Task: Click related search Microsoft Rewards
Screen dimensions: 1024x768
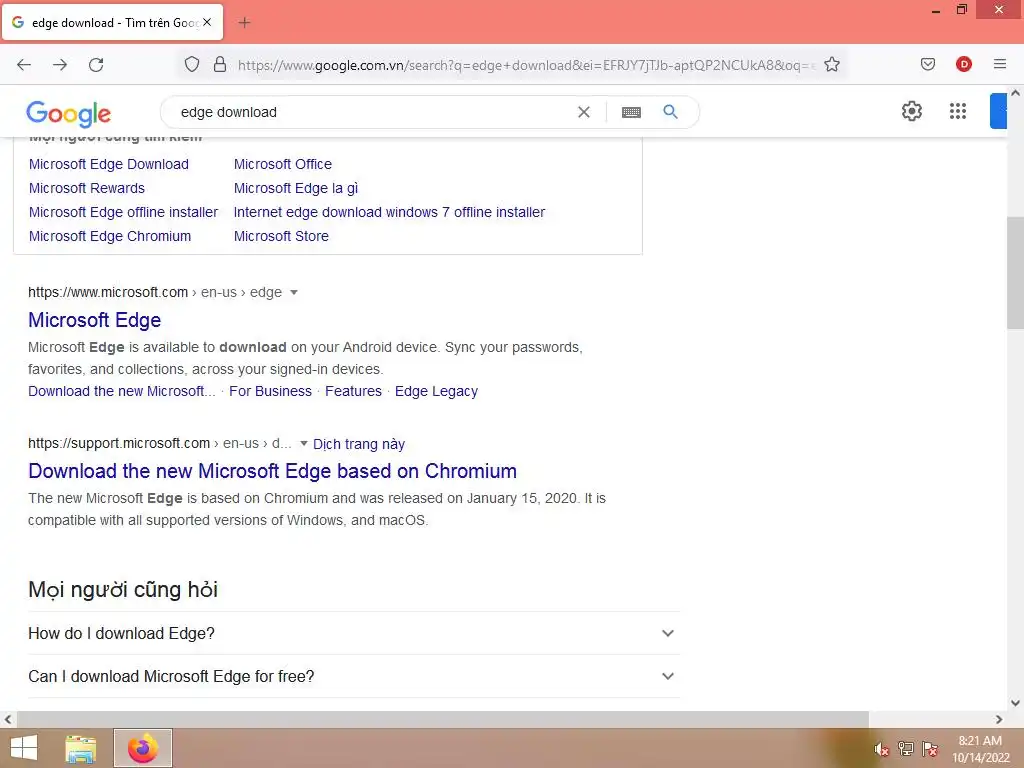Action: point(87,188)
